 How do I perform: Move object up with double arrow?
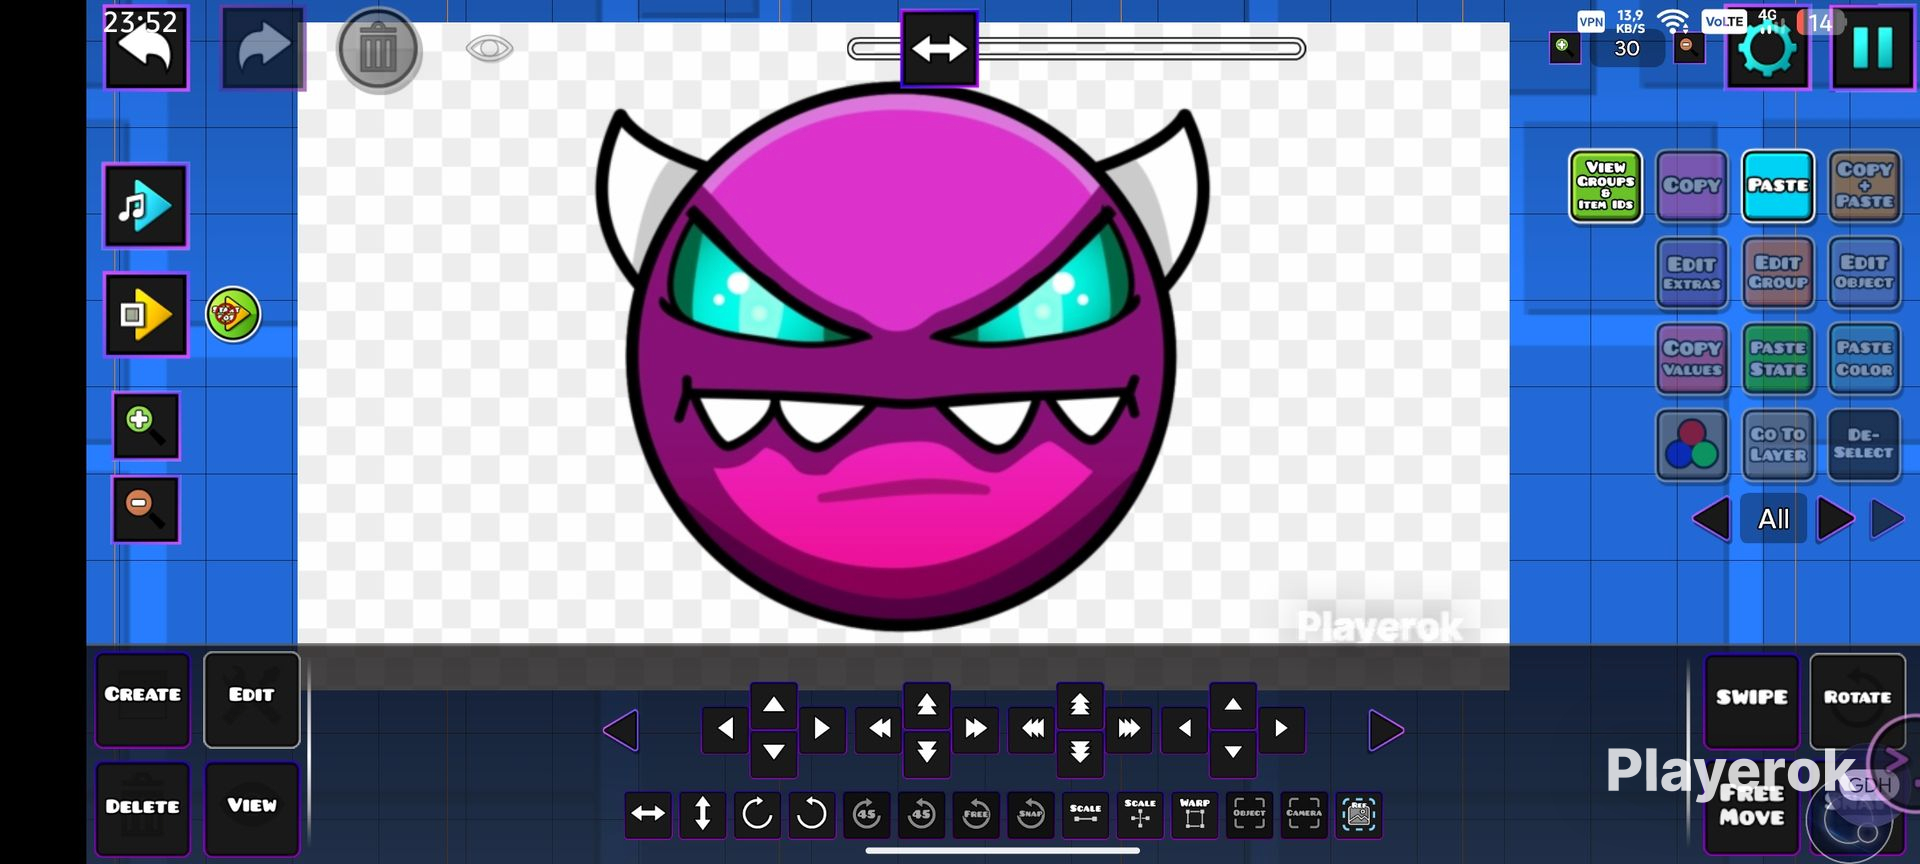(x=927, y=705)
